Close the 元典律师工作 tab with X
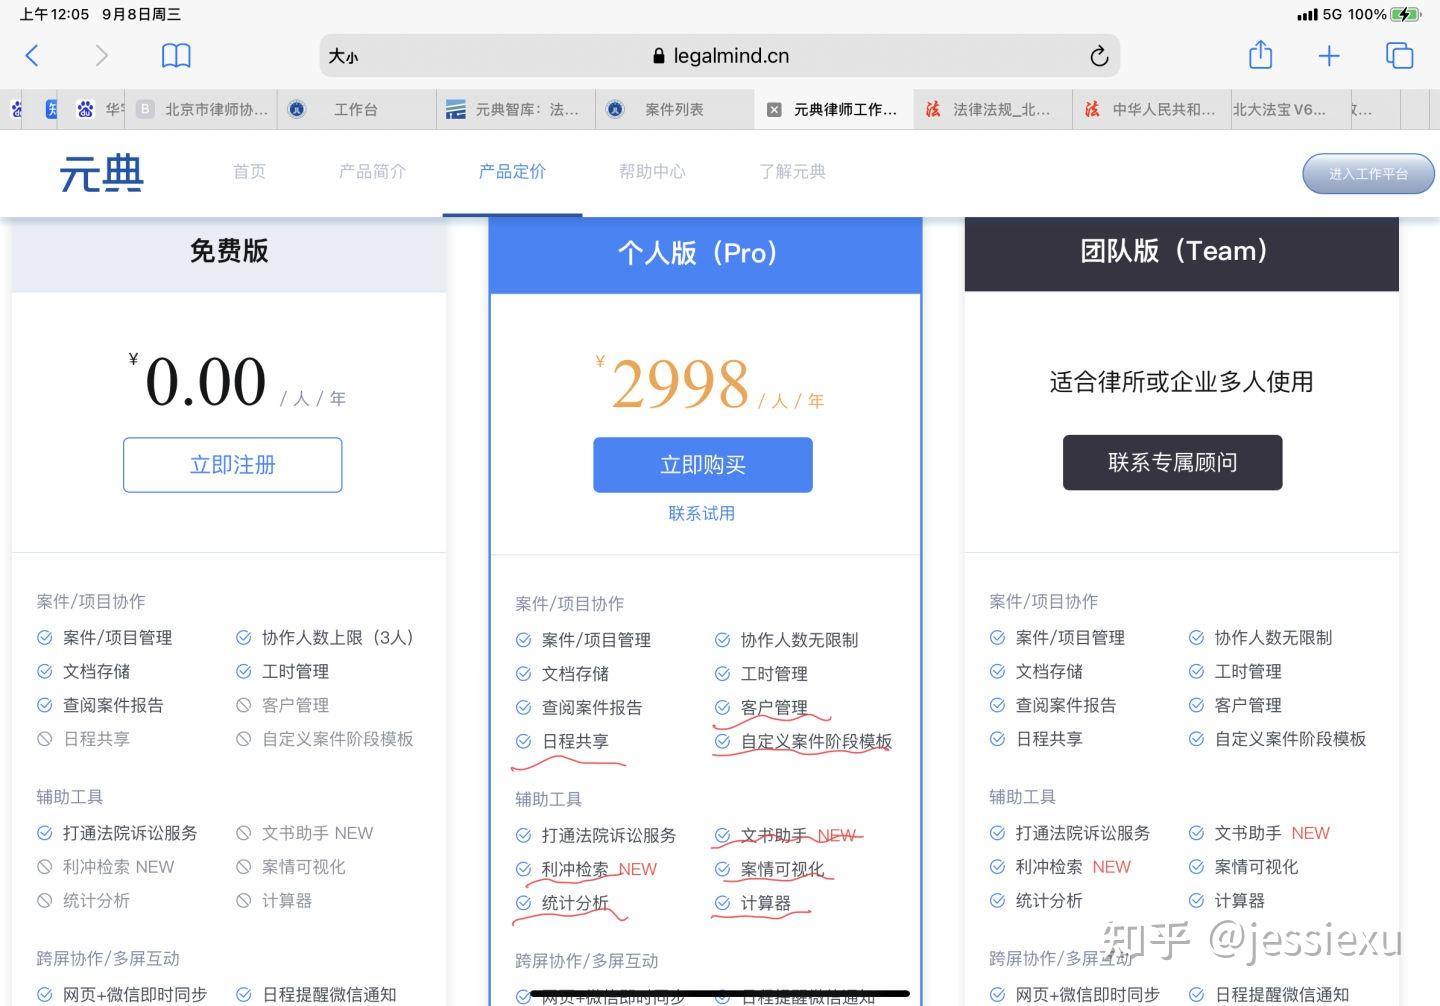Screen dimensions: 1440x1006 (x=774, y=110)
